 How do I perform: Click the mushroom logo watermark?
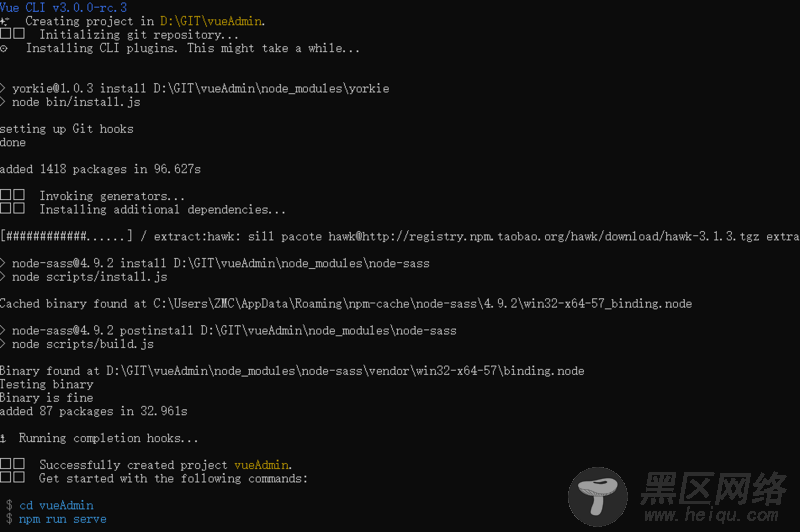[x=597, y=496]
